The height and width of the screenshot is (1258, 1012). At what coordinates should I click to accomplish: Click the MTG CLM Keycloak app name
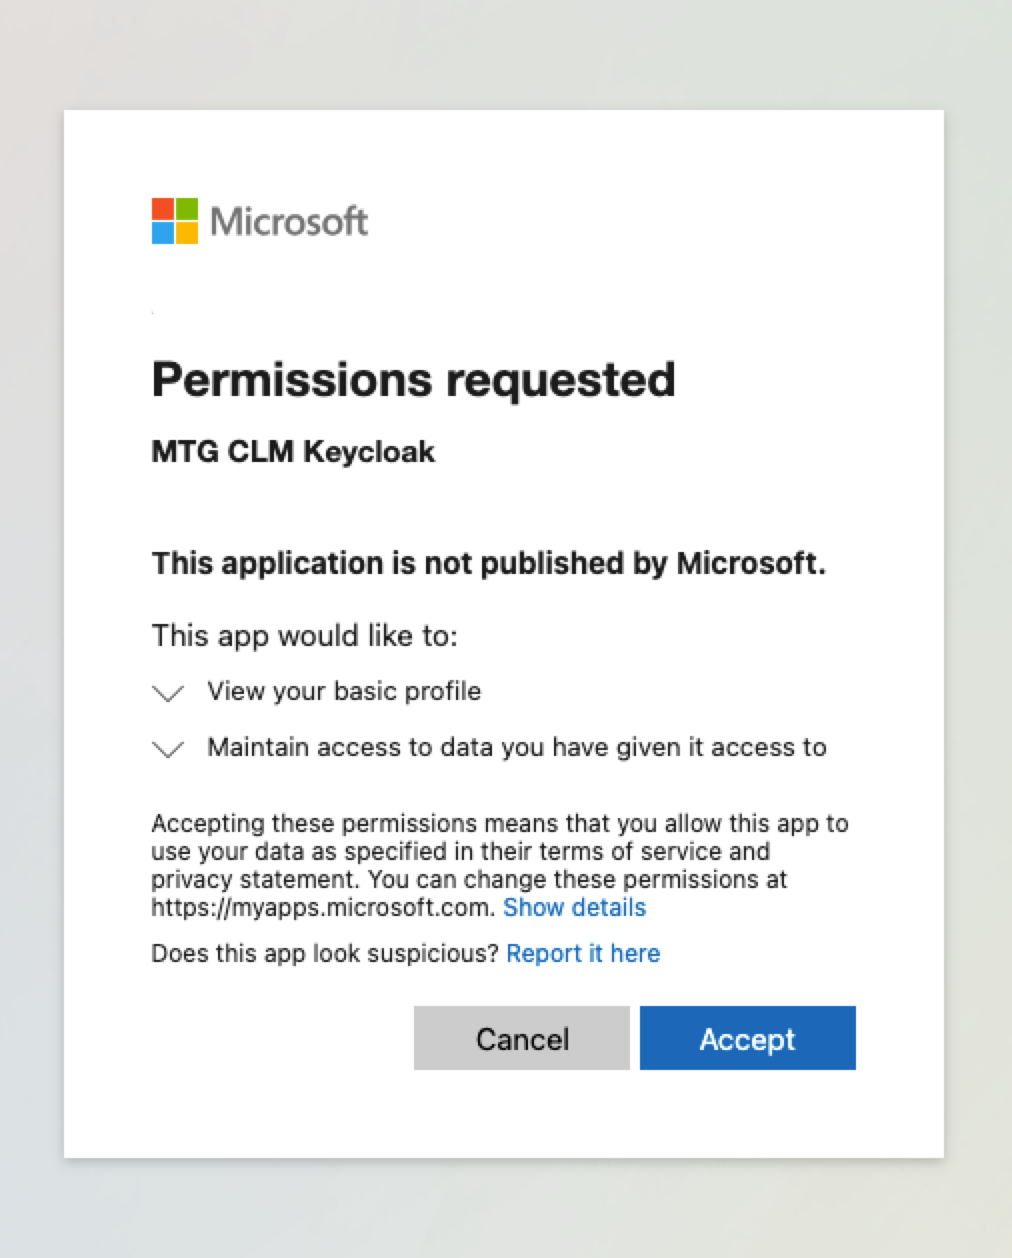[x=293, y=452]
